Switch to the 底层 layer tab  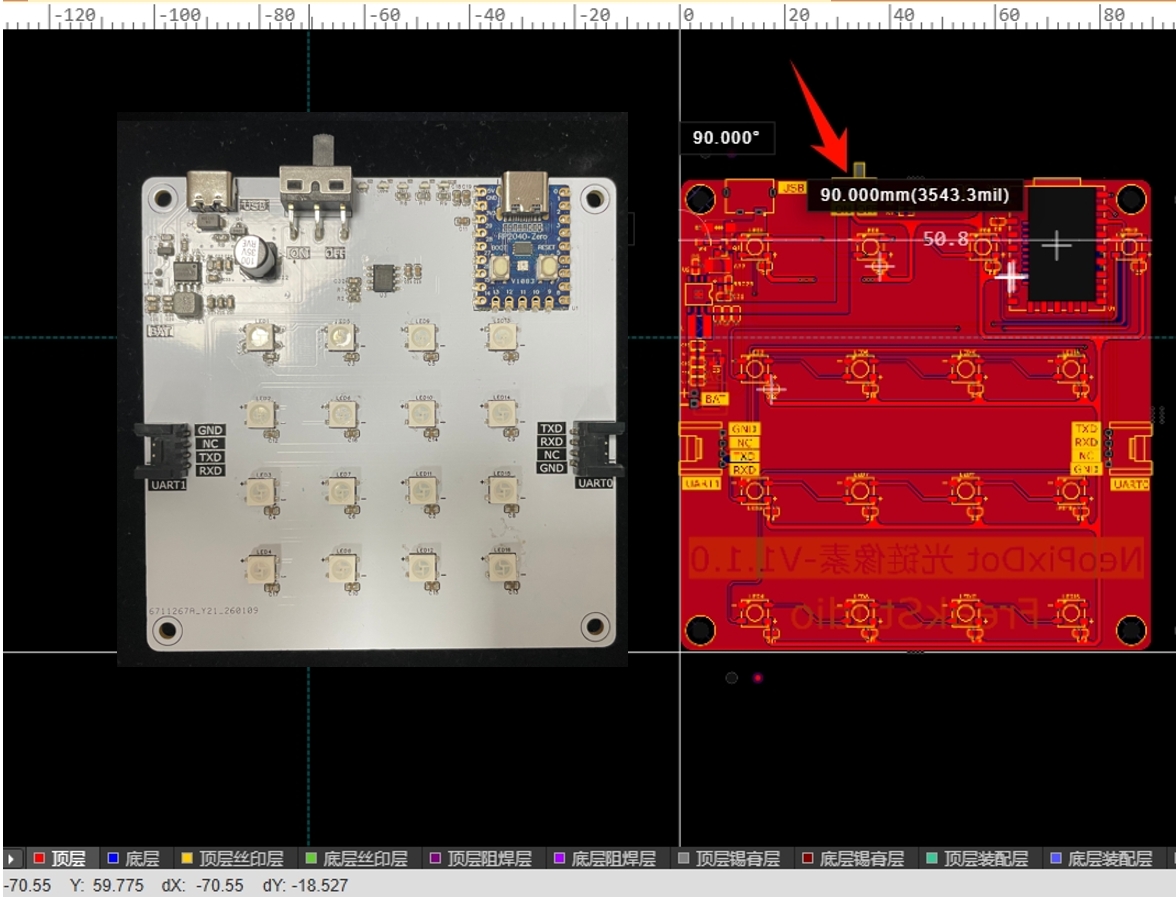(x=134, y=858)
